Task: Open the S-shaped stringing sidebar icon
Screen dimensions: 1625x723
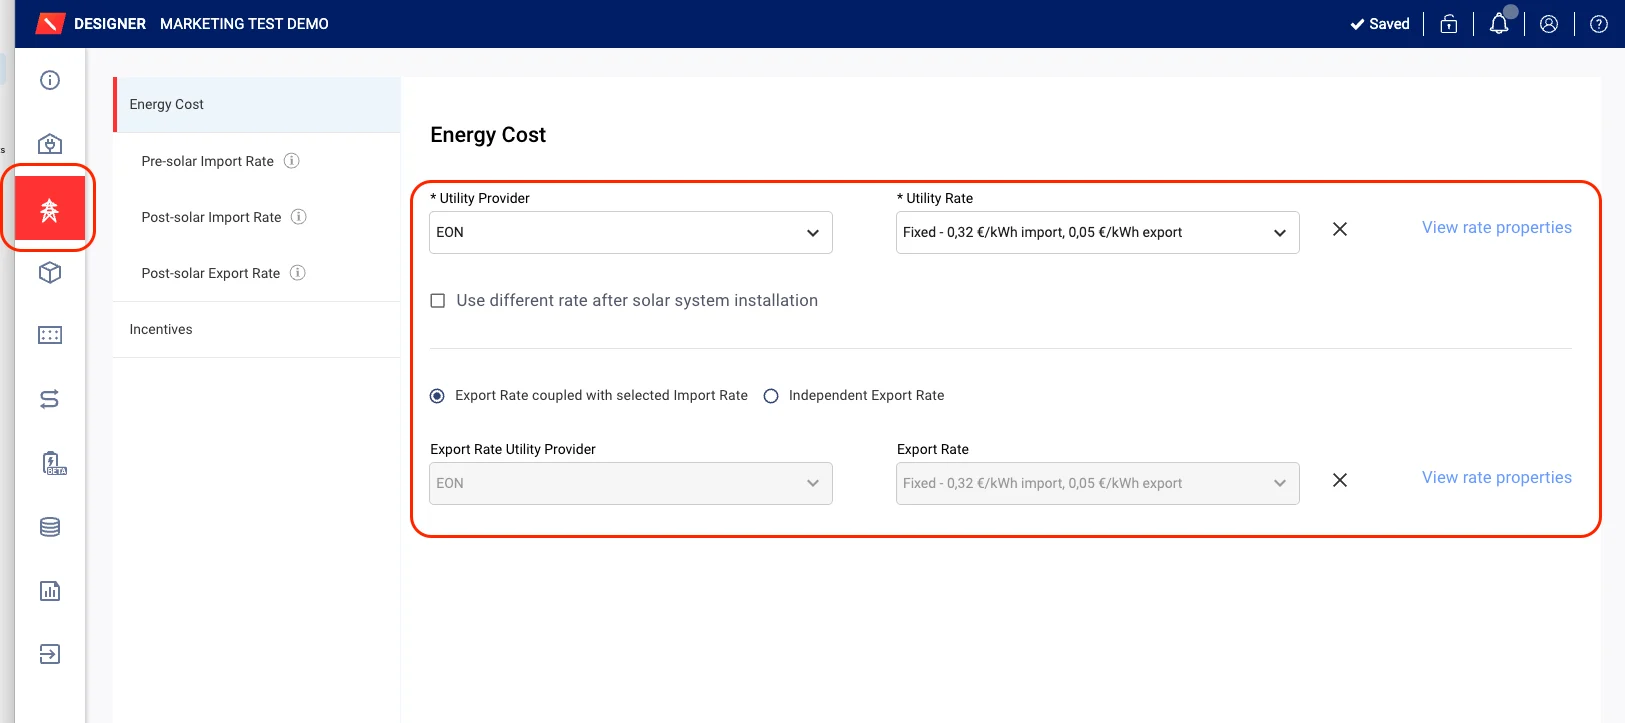Action: coord(50,399)
